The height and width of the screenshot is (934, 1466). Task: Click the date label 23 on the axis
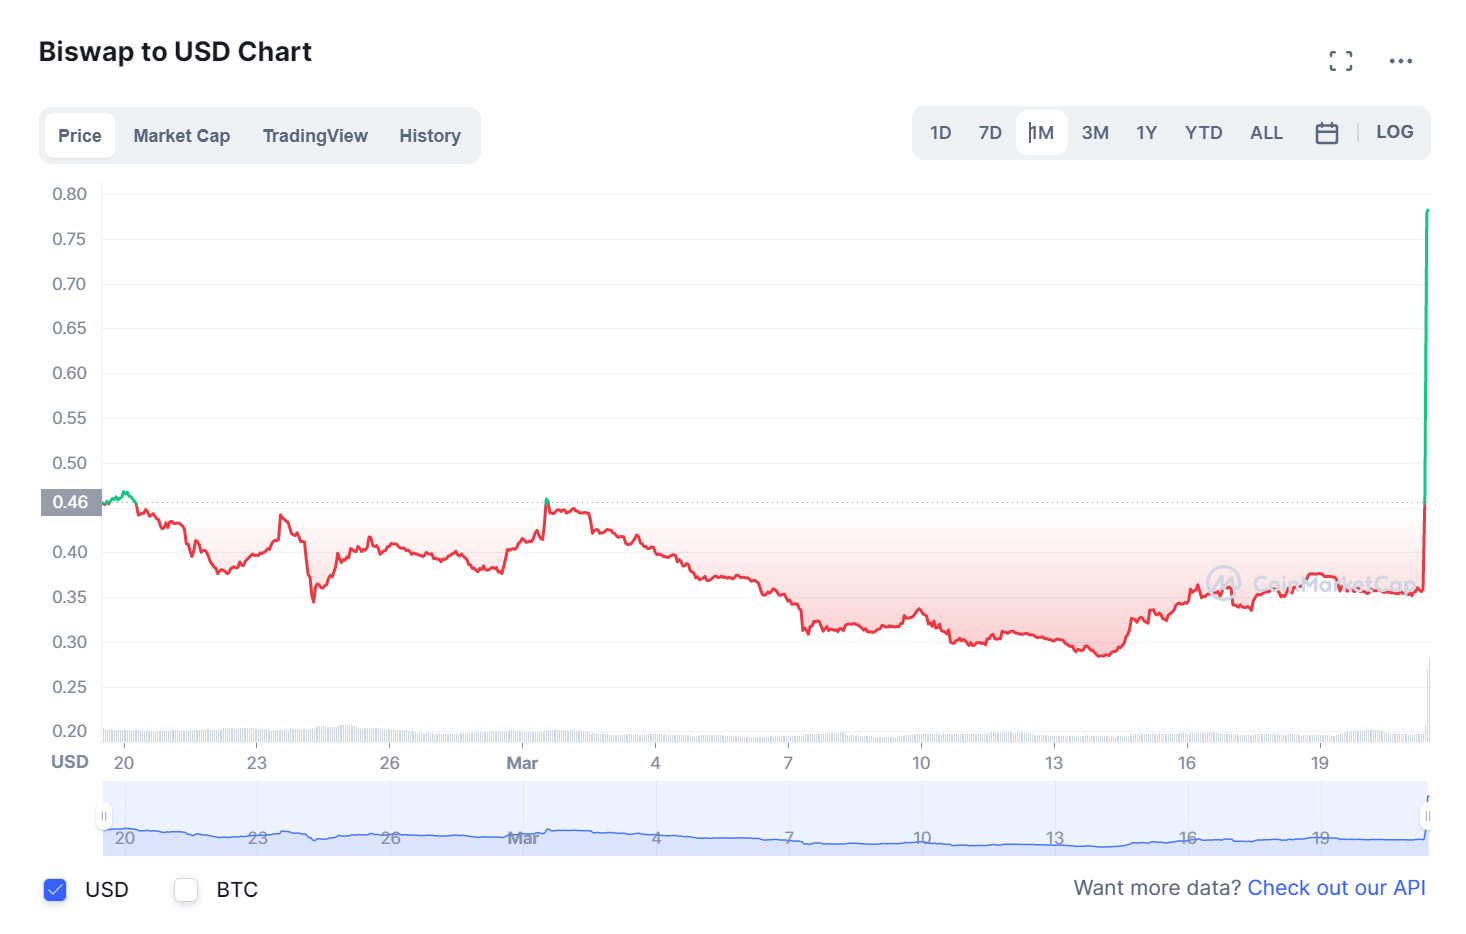(257, 763)
